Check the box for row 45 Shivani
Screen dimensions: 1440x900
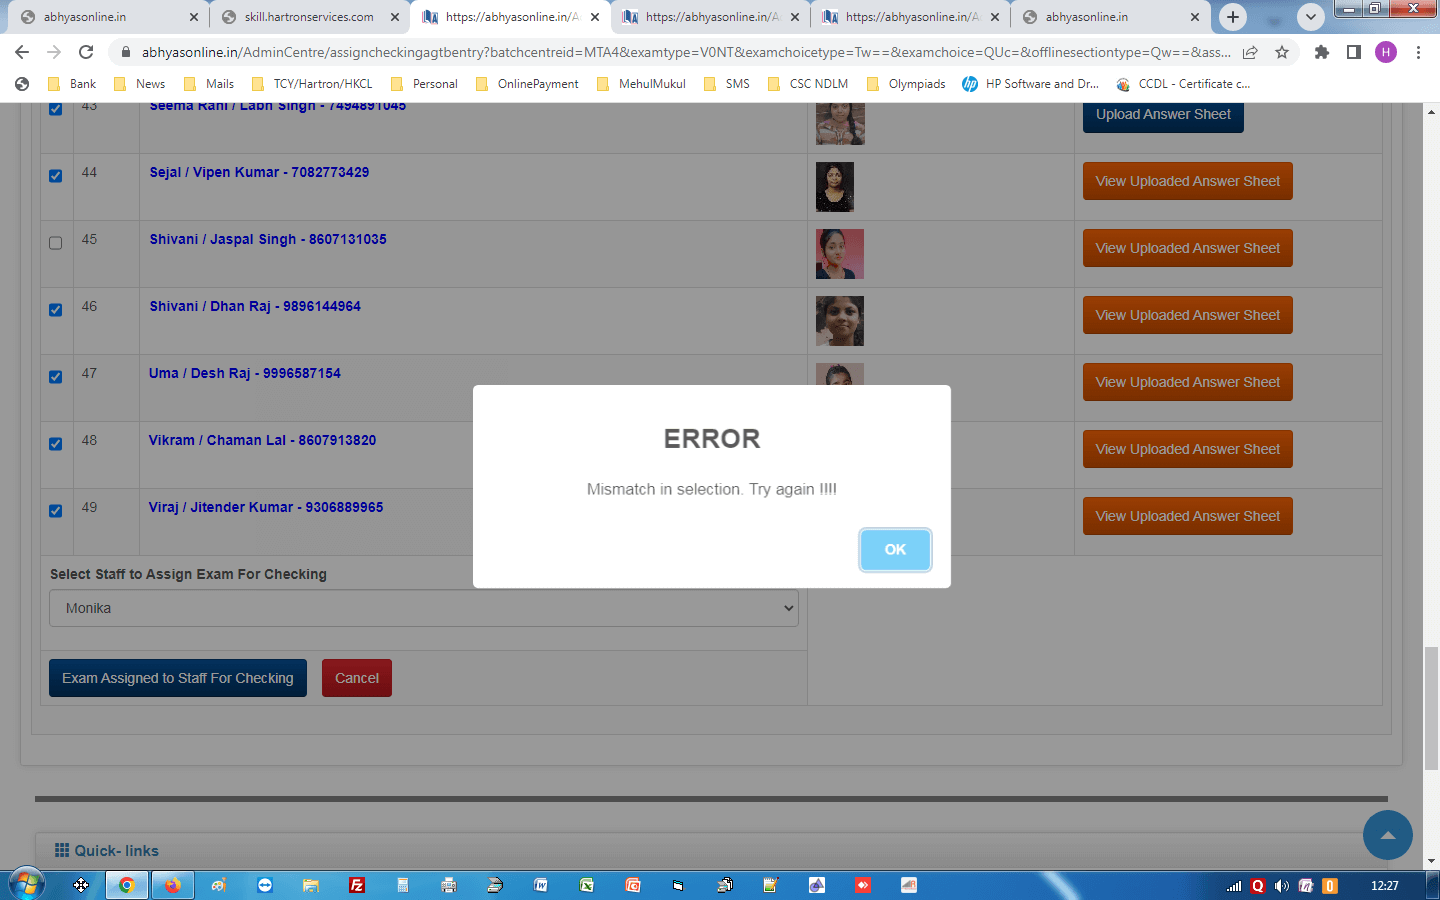[x=56, y=243]
